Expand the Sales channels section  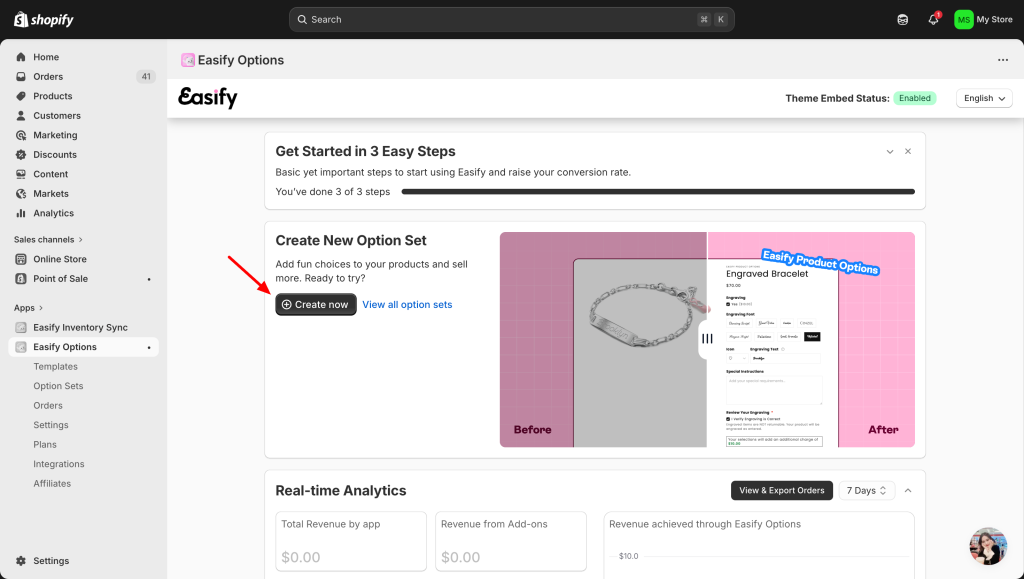point(48,240)
